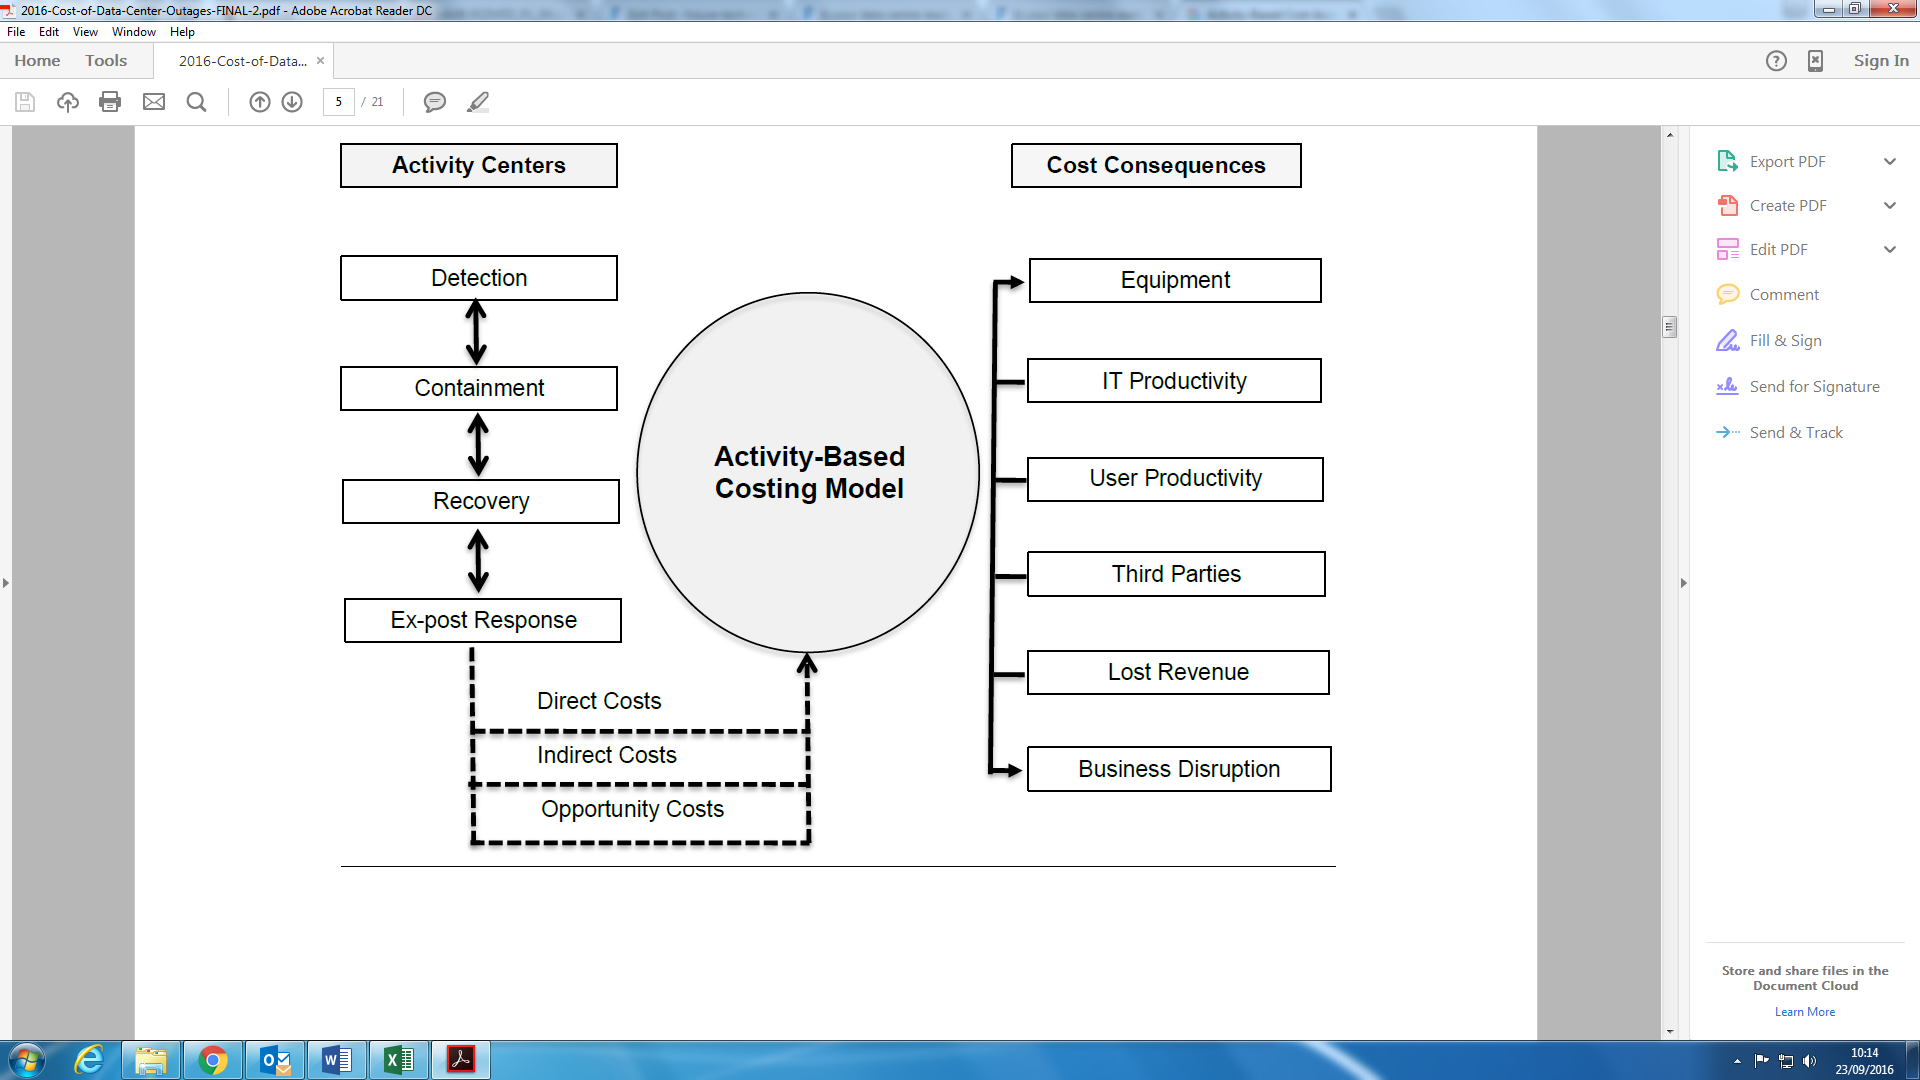Viewport: 1920px width, 1080px height.
Task: Select the Send & Track tool
Action: point(1796,431)
